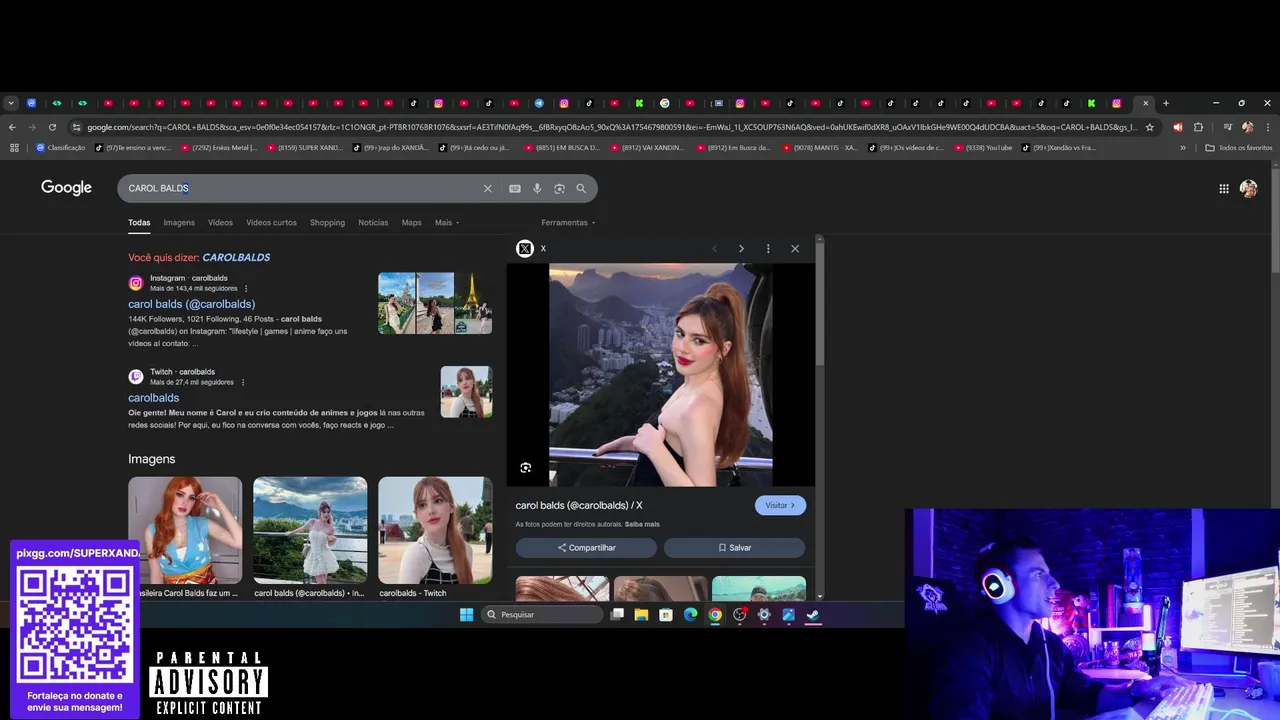The image size is (1280, 720).
Task: Expand the Mais search filters dropdown
Action: point(447,222)
